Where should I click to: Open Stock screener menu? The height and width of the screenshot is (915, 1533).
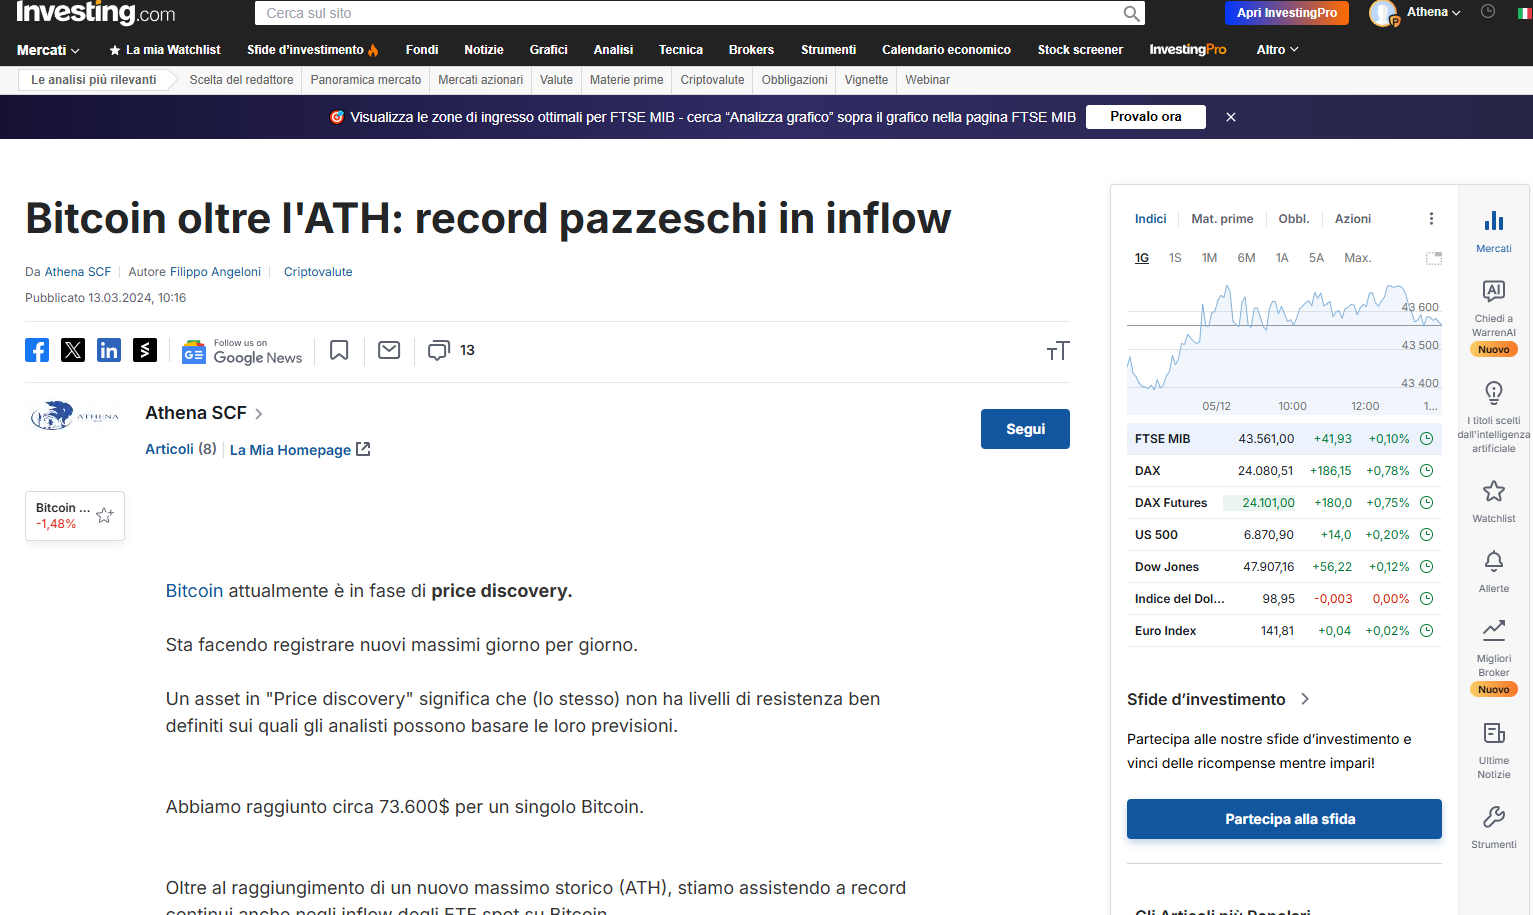pos(1080,50)
